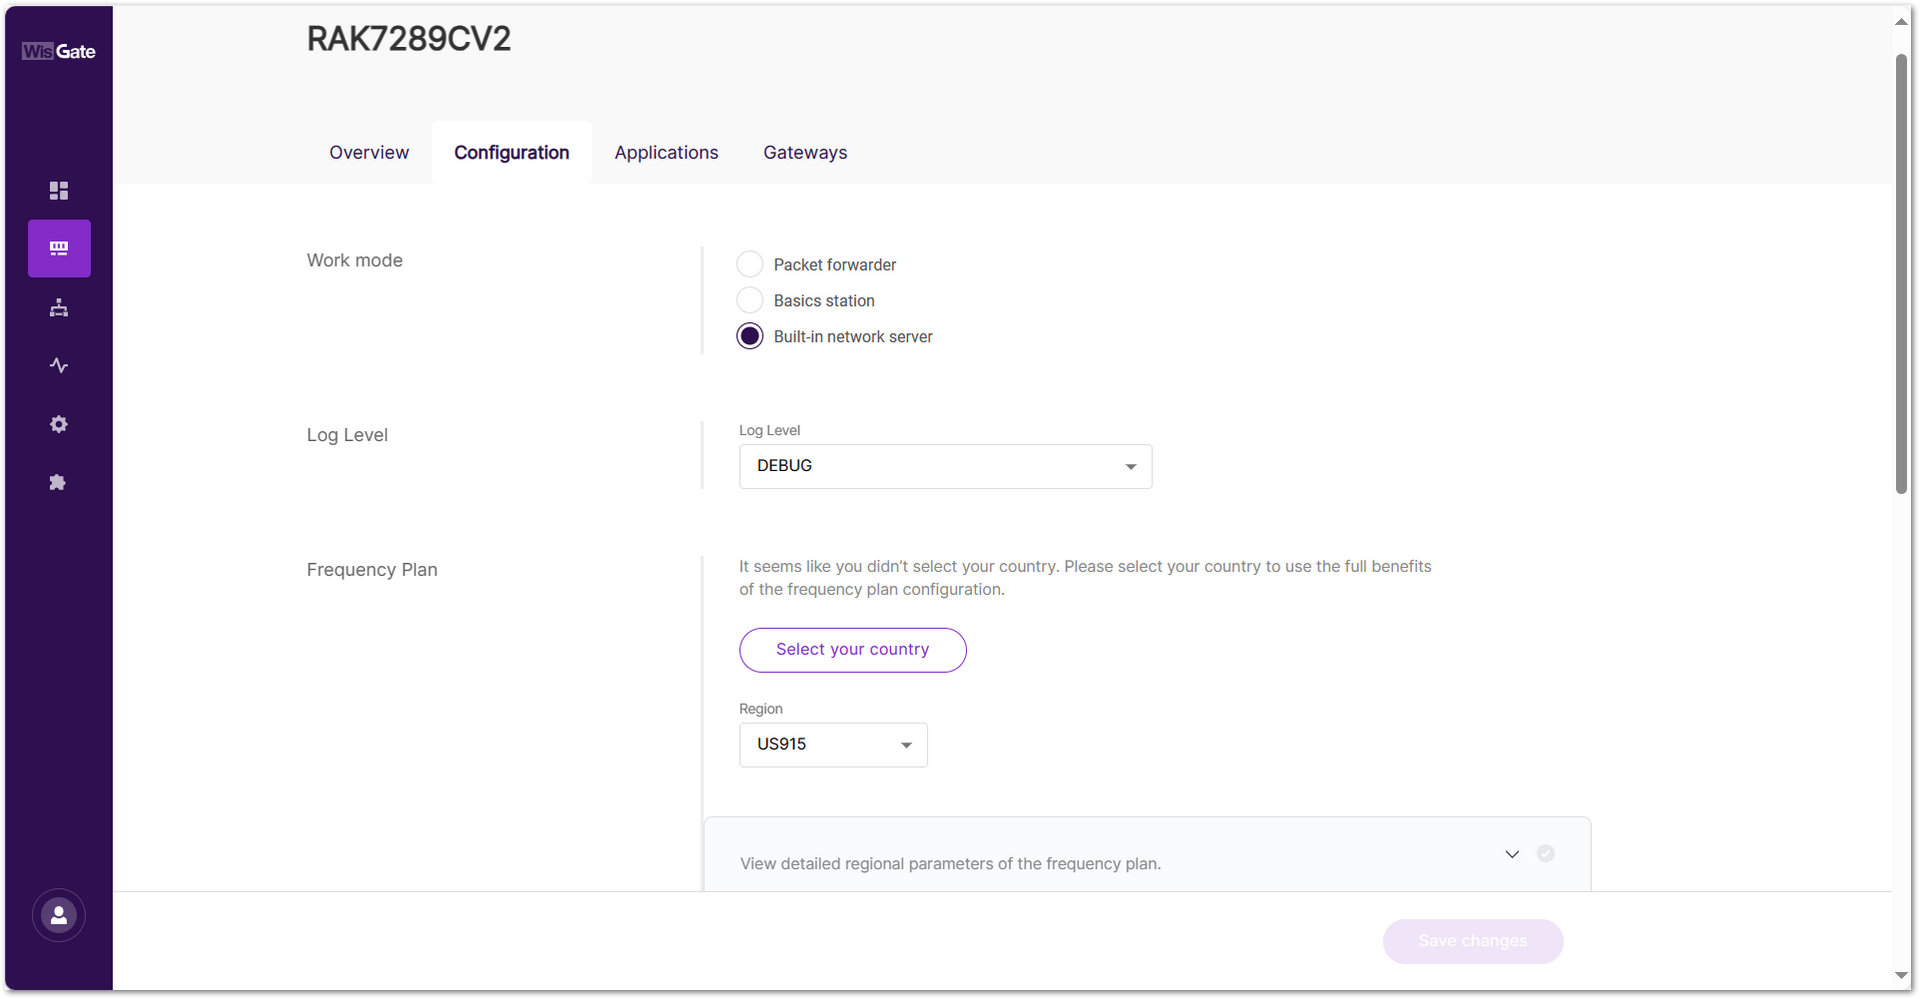Select the Packet forwarder work mode
Viewport: 1920px width, 999px height.
click(x=750, y=264)
